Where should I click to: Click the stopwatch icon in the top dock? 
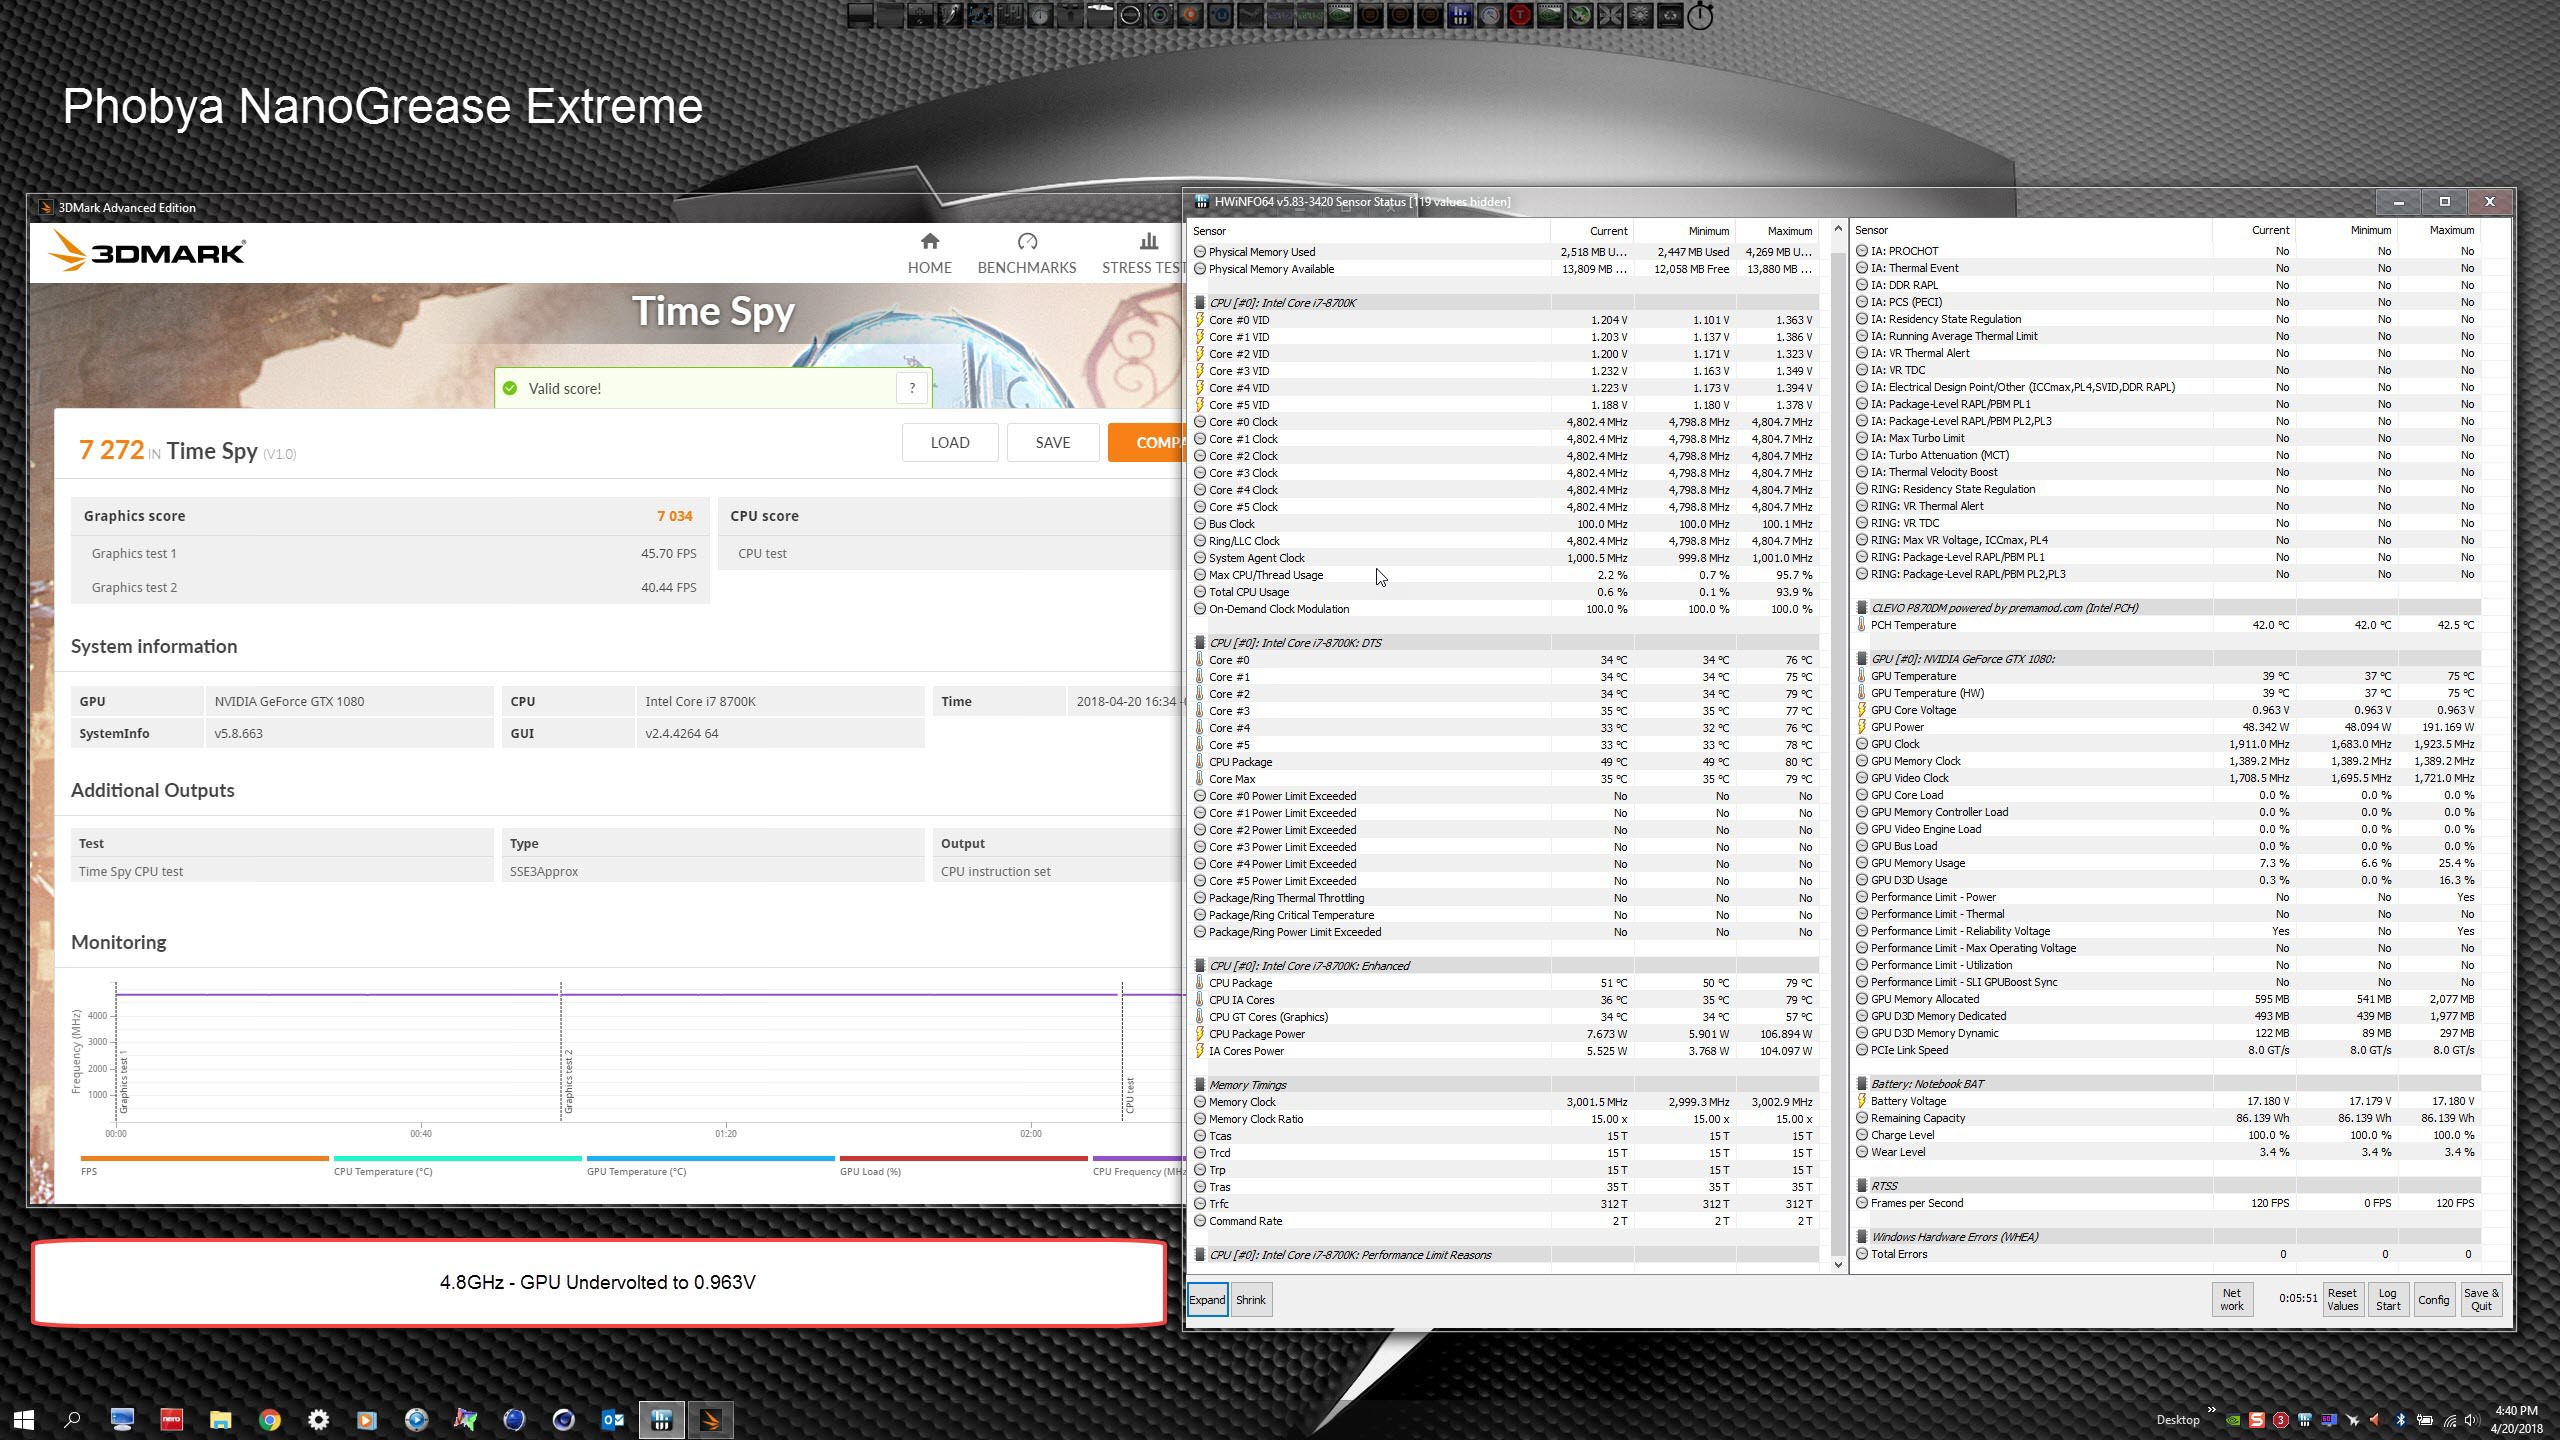click(1700, 15)
